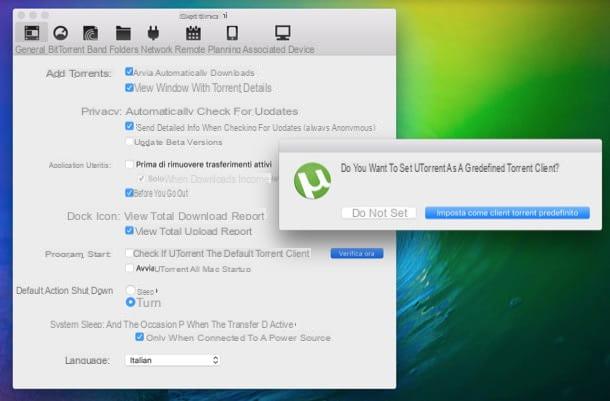This screenshot has height=401, width=610.
Task: Toggle Before You Go Out checkbox
Action: click(129, 193)
